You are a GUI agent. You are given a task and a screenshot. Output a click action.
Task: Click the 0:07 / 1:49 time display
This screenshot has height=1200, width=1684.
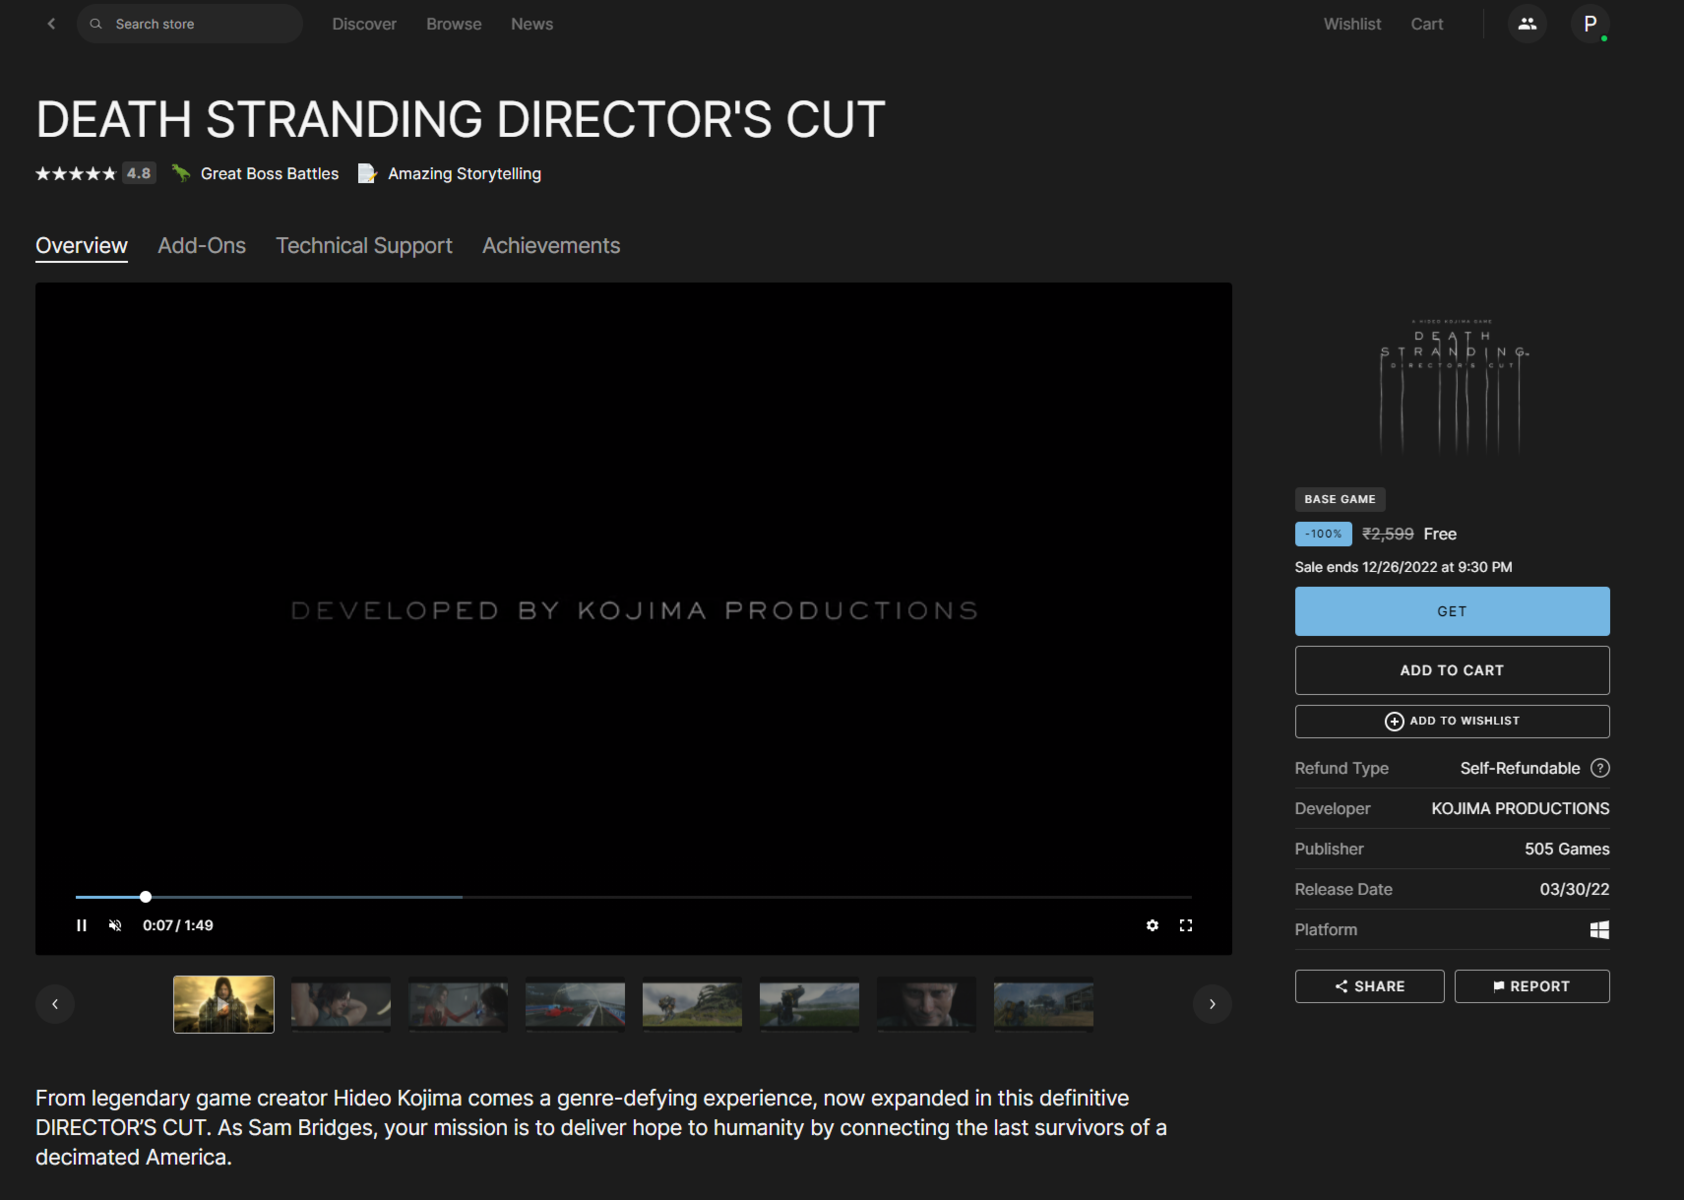point(178,925)
